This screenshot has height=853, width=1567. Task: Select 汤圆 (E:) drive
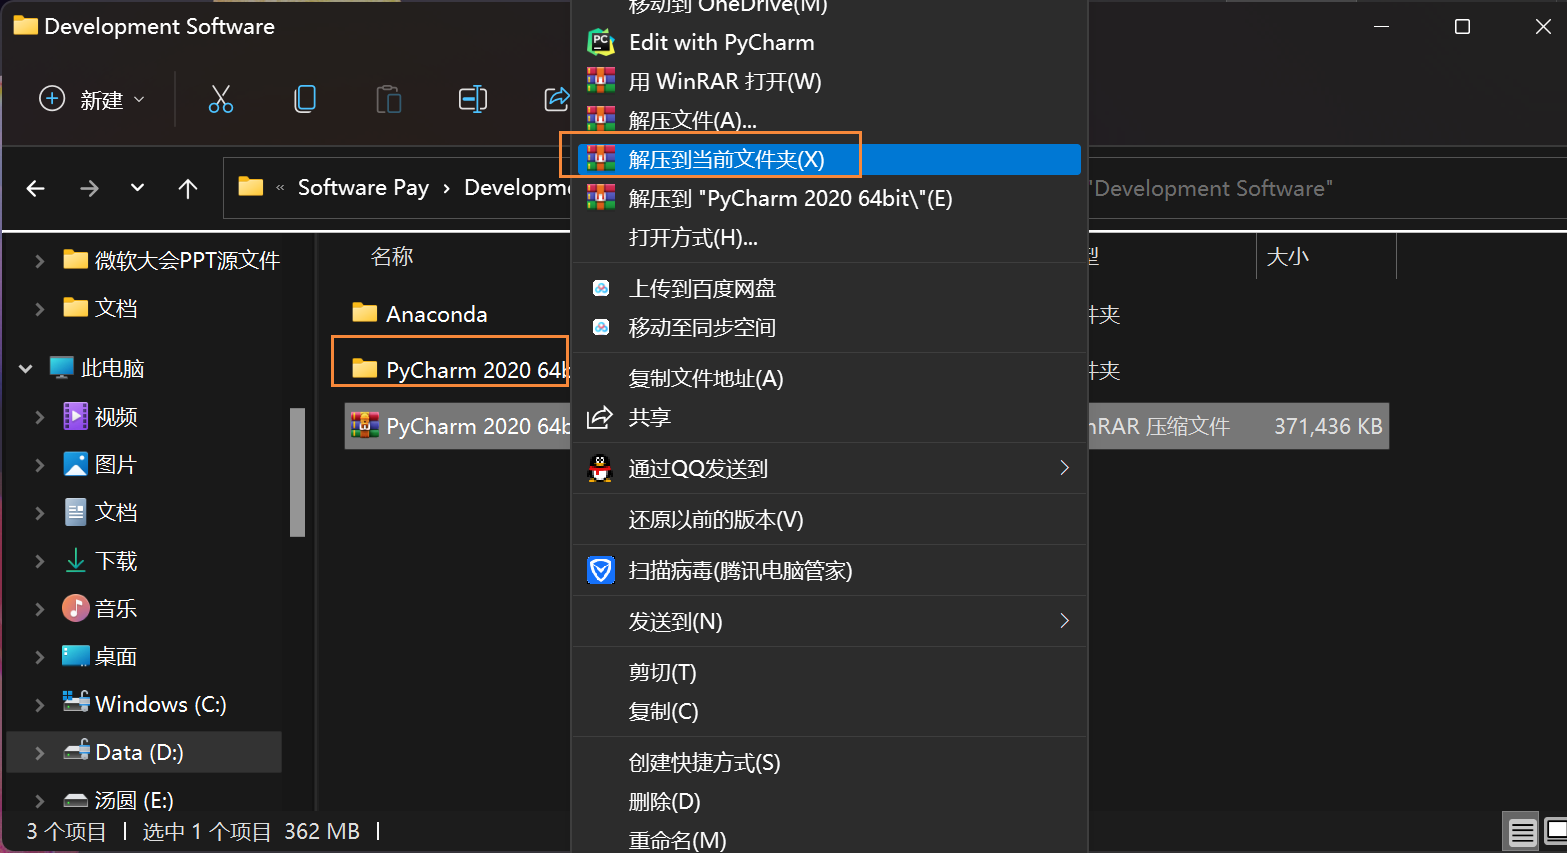pos(118,800)
